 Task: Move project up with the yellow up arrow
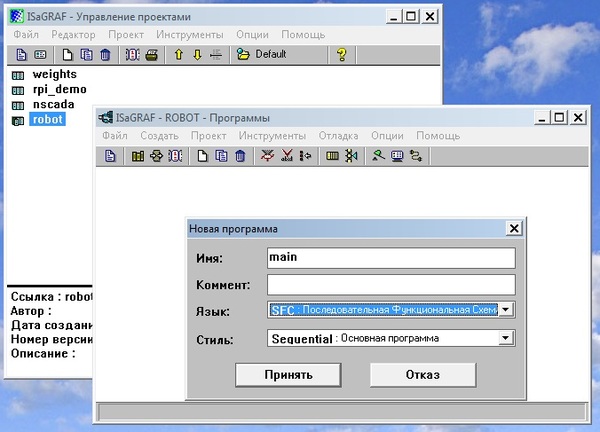click(x=178, y=55)
